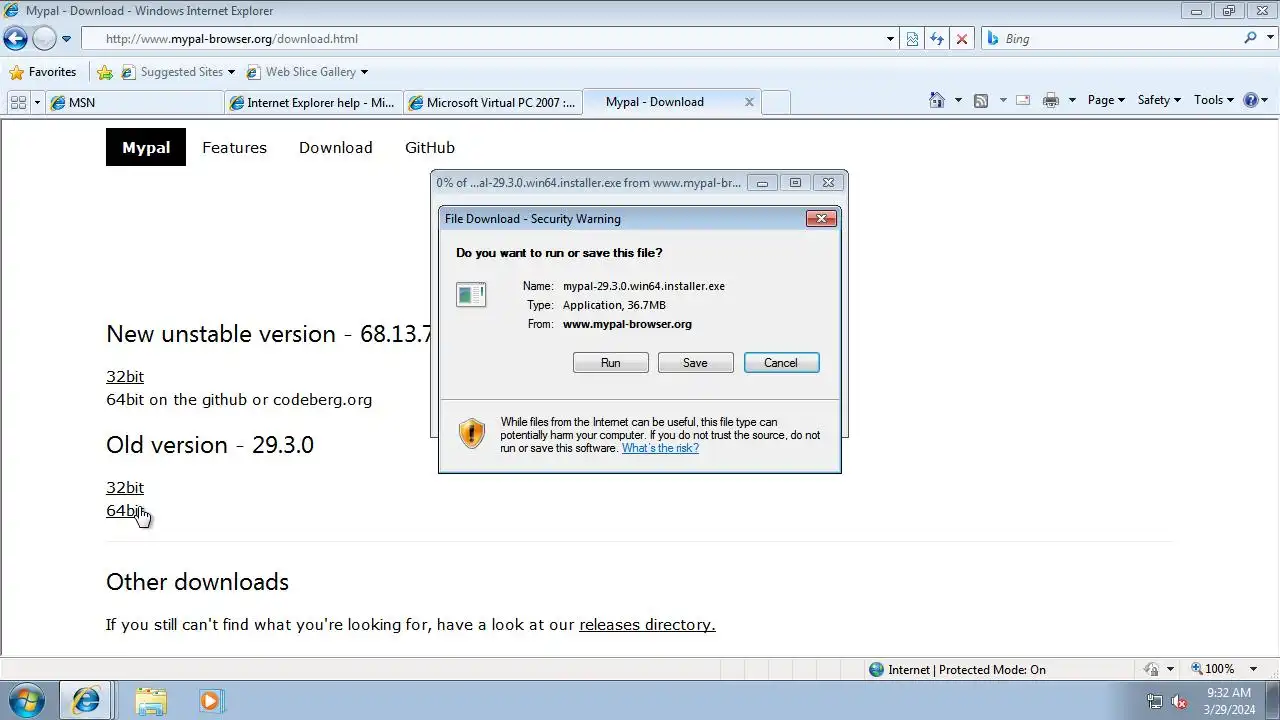This screenshot has width=1280, height=720.
Task: Close the File Download Security Warning dialog
Action: pyautogui.click(x=821, y=218)
